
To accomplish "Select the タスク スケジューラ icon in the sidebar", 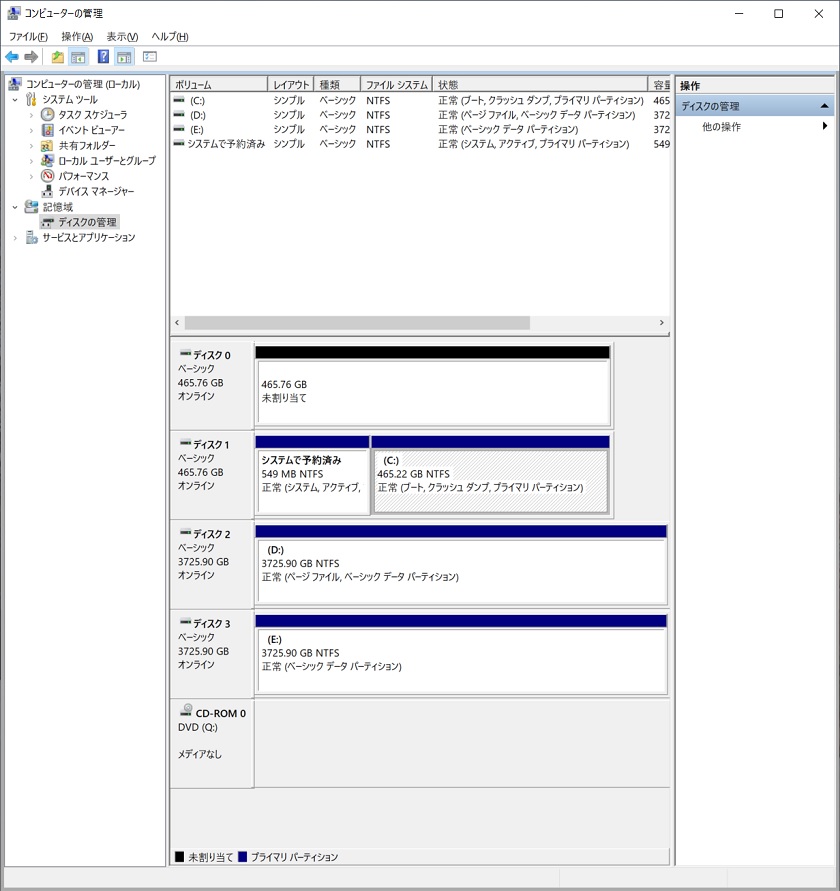I will [47, 115].
